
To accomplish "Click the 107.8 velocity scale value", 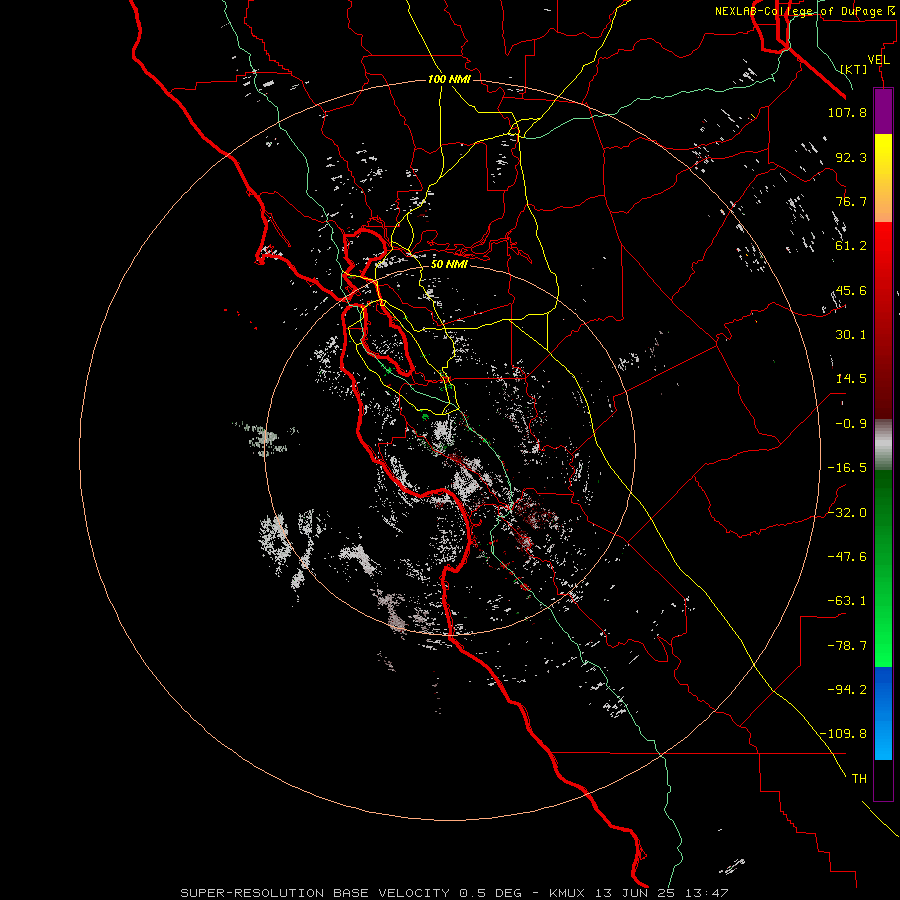I will coord(847,112).
